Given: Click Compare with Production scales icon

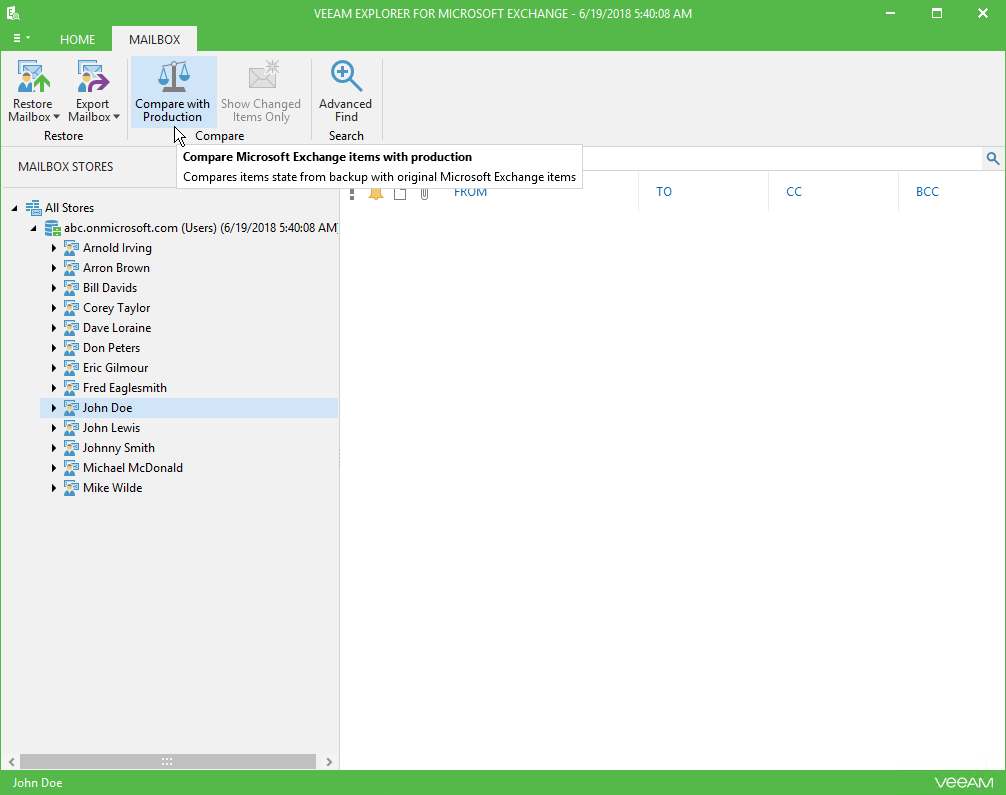Looking at the screenshot, I should coord(173,76).
